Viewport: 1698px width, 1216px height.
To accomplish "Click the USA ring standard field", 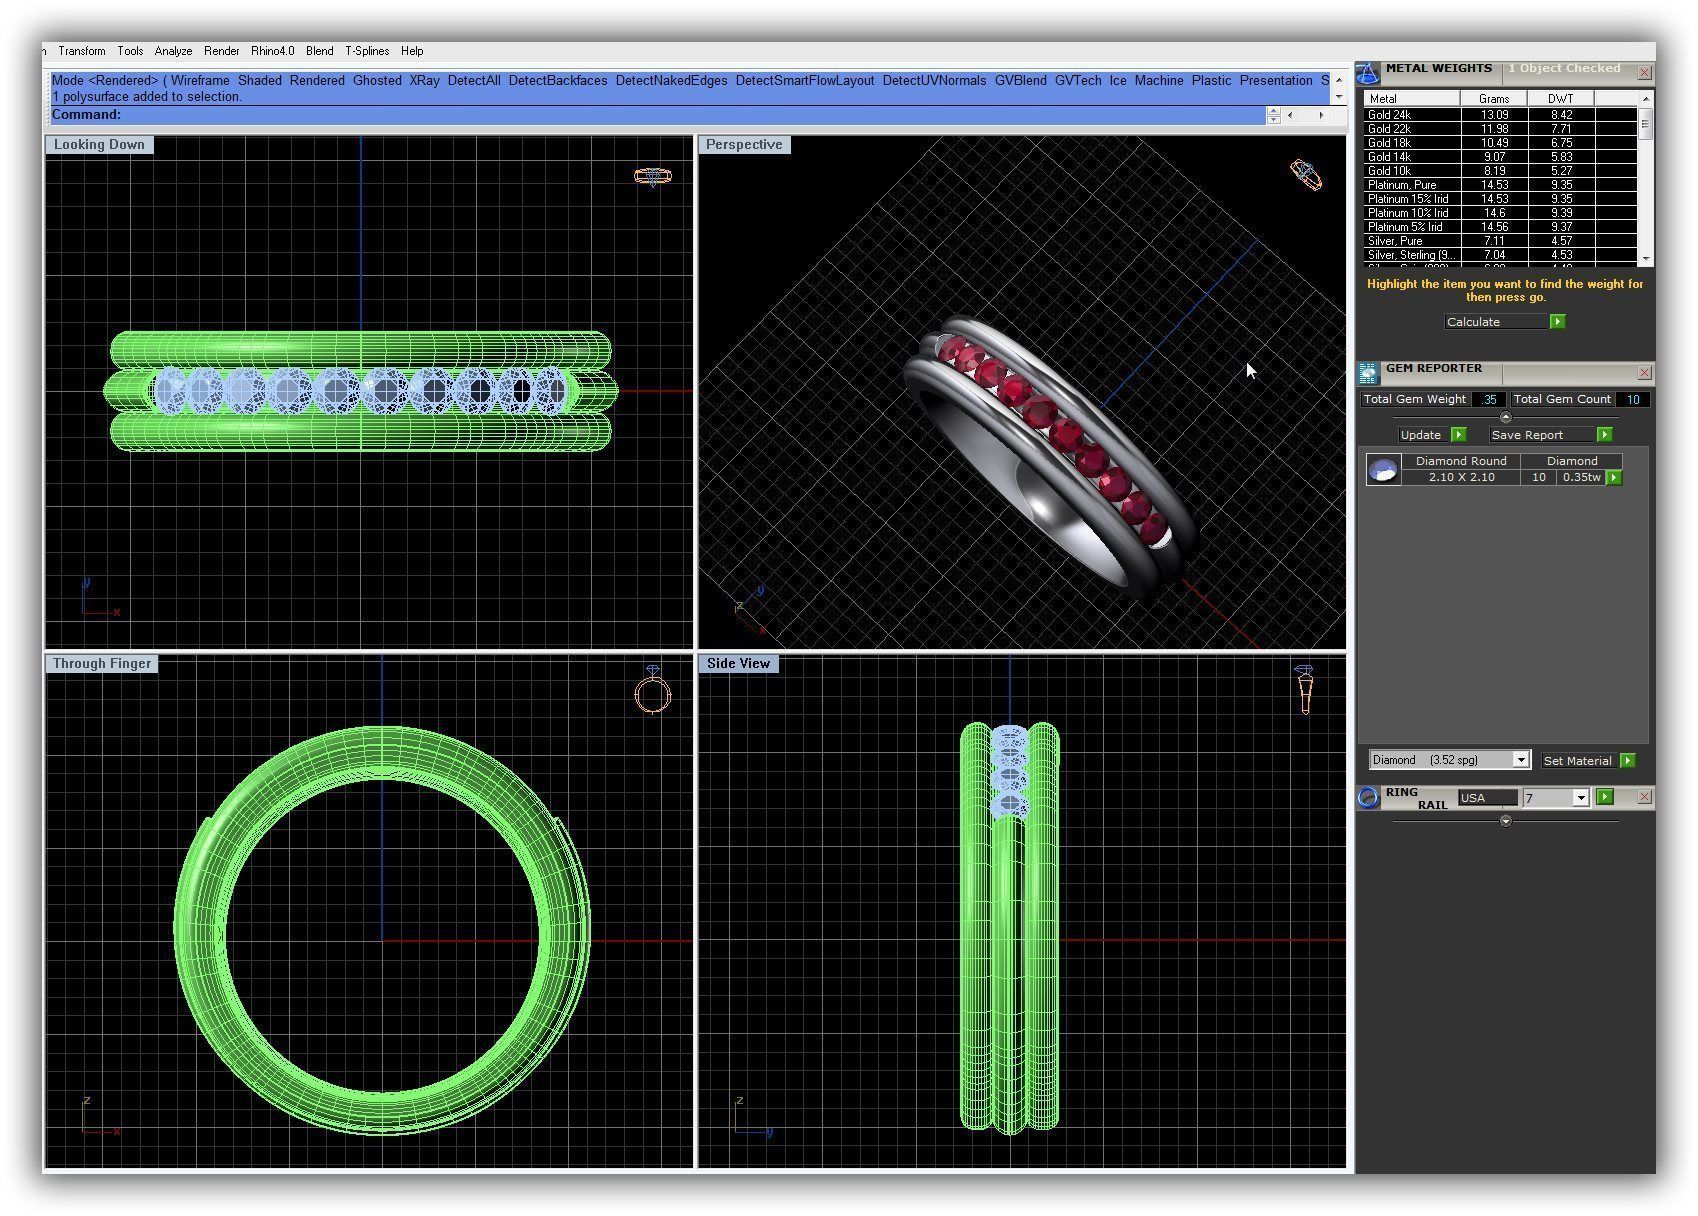I will tap(1487, 798).
